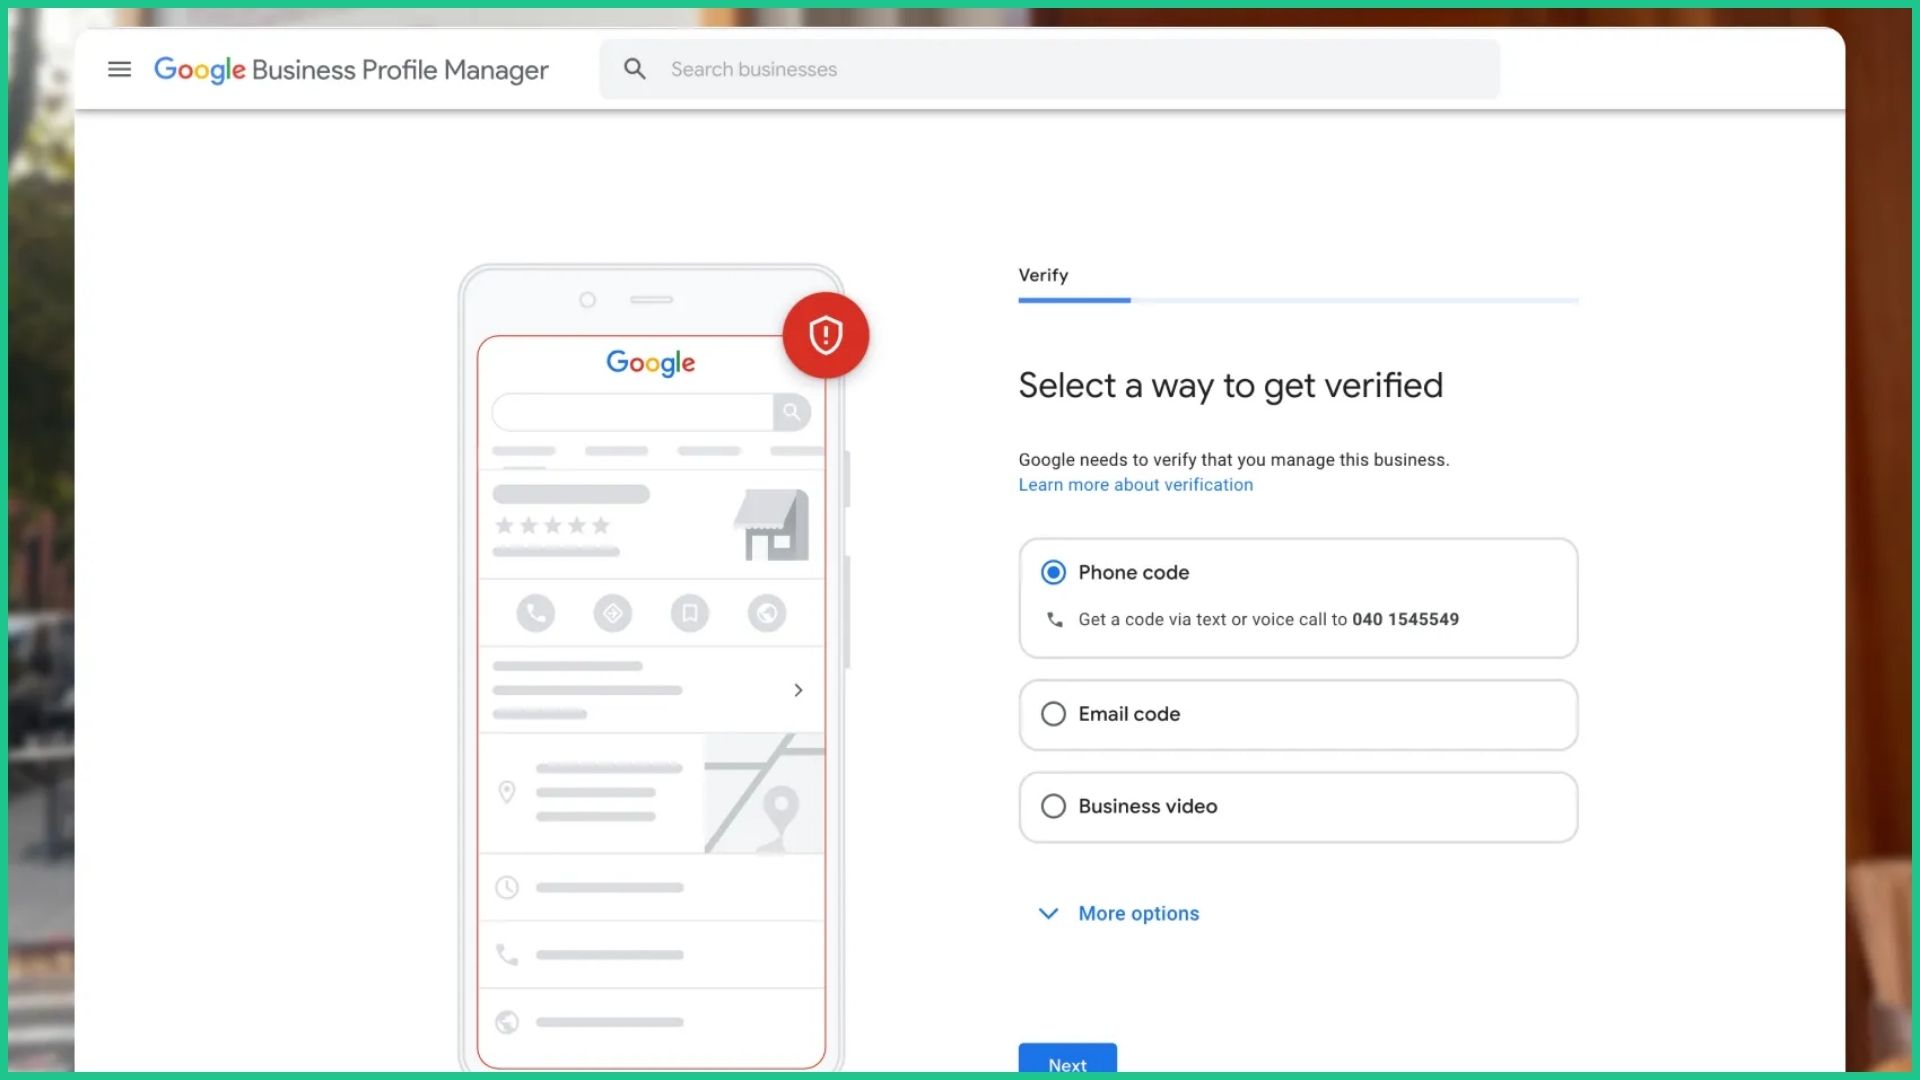Click the phone handset icon beside code description
1920x1080 pixels.
pyautogui.click(x=1054, y=620)
